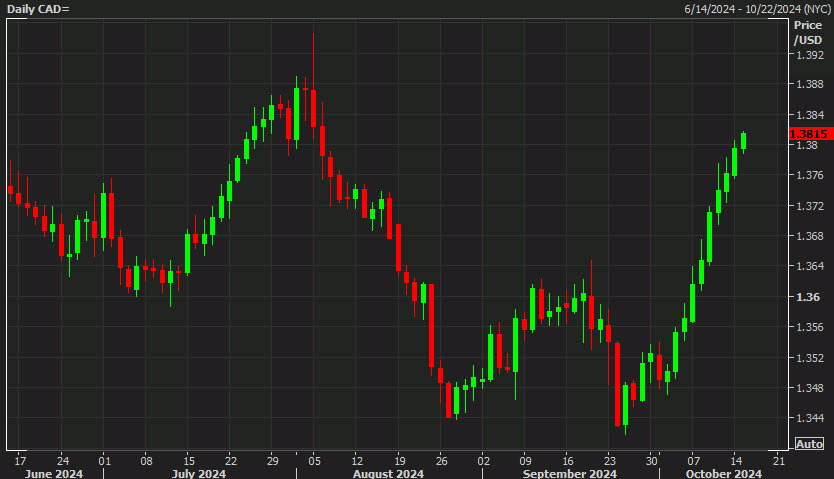834x479 pixels.
Task: Click the August 2024 month label
Action: tap(388, 473)
